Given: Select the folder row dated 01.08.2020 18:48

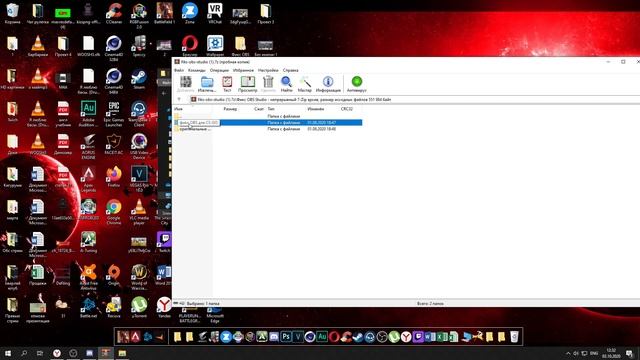Looking at the screenshot, I should [268, 129].
